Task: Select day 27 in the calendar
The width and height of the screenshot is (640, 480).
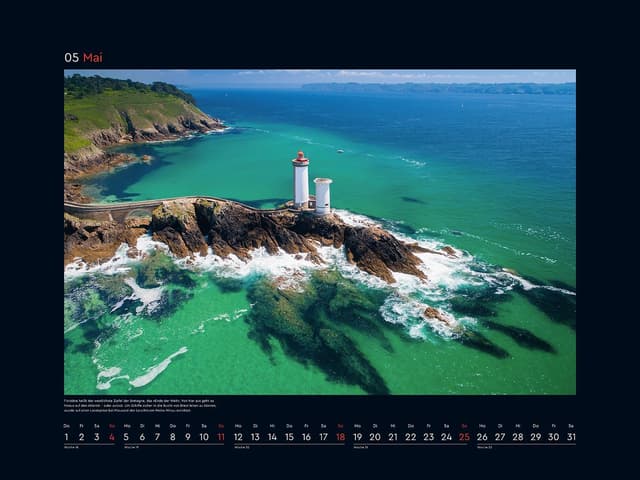Action: (500, 437)
